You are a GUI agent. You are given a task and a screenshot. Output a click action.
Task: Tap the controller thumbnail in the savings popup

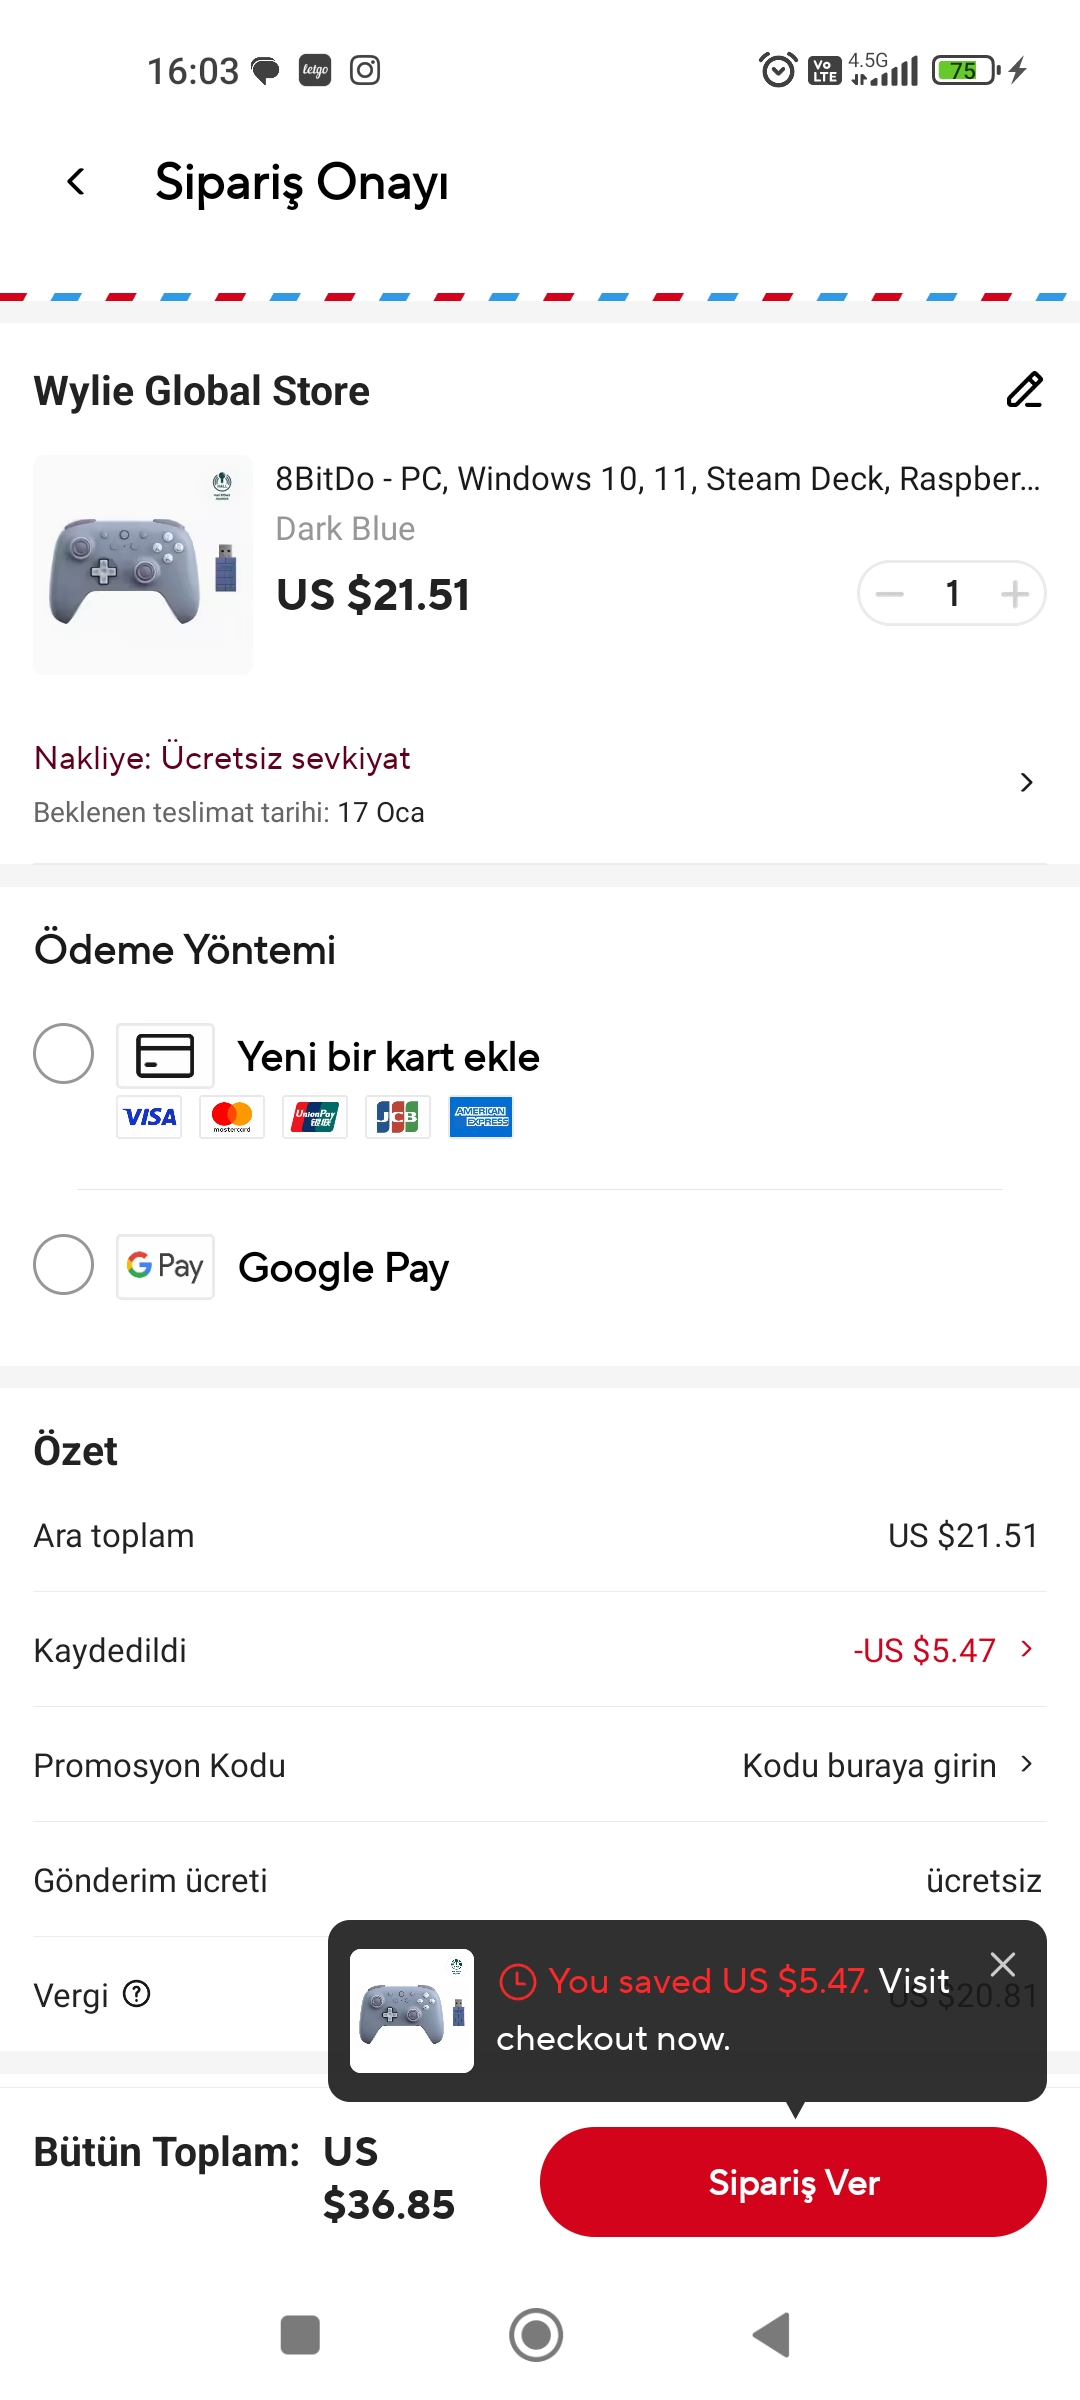412,2011
